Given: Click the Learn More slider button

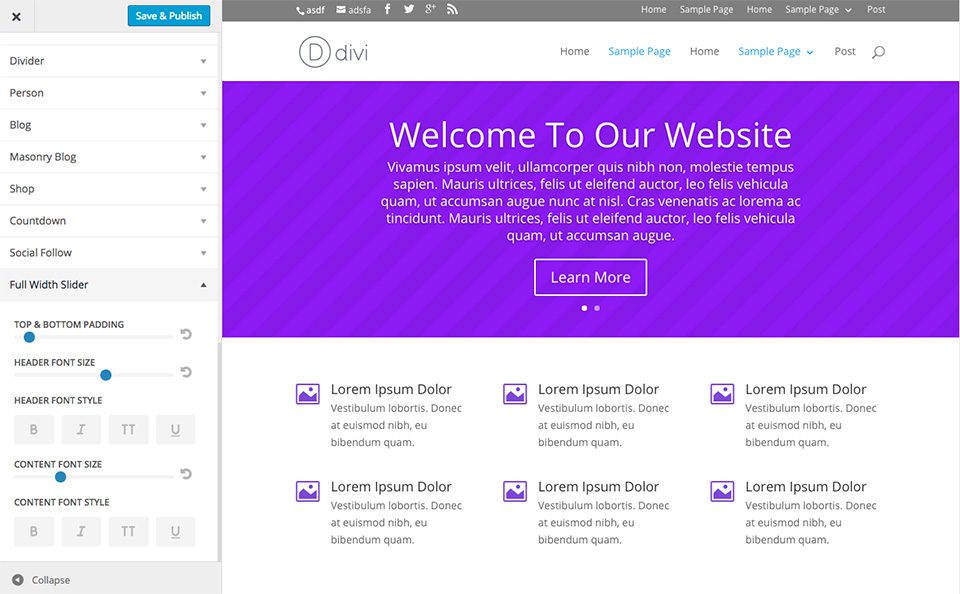Looking at the screenshot, I should tap(590, 277).
